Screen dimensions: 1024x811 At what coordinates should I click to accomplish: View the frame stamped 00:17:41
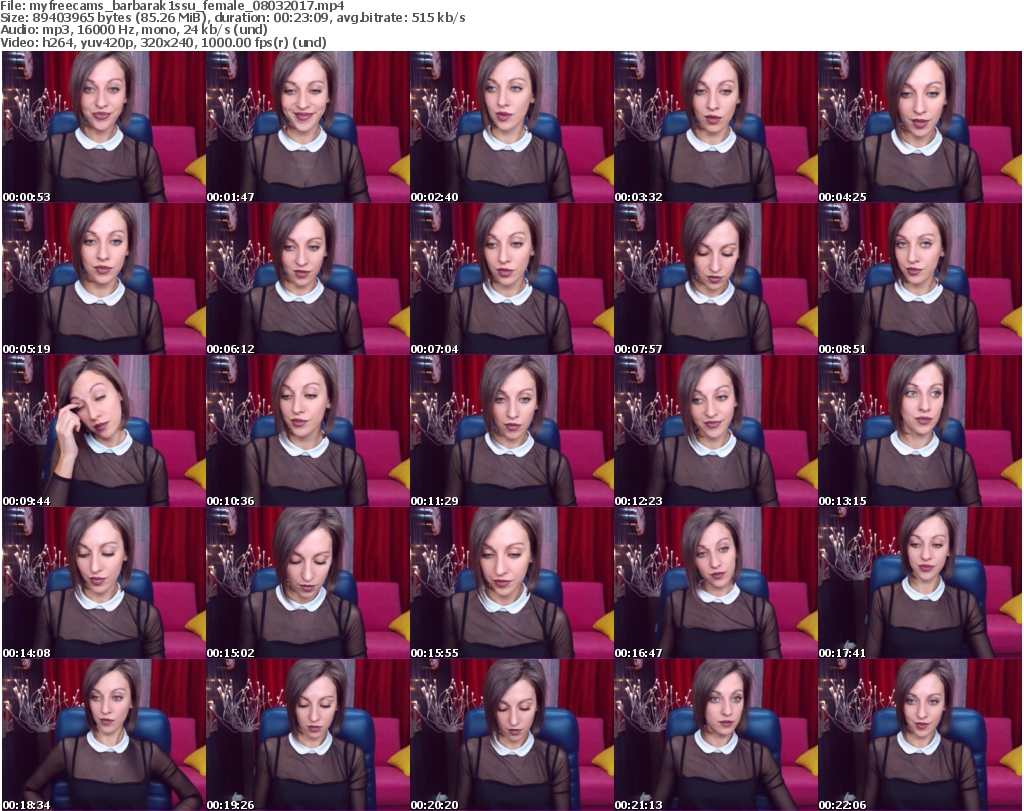click(920, 582)
